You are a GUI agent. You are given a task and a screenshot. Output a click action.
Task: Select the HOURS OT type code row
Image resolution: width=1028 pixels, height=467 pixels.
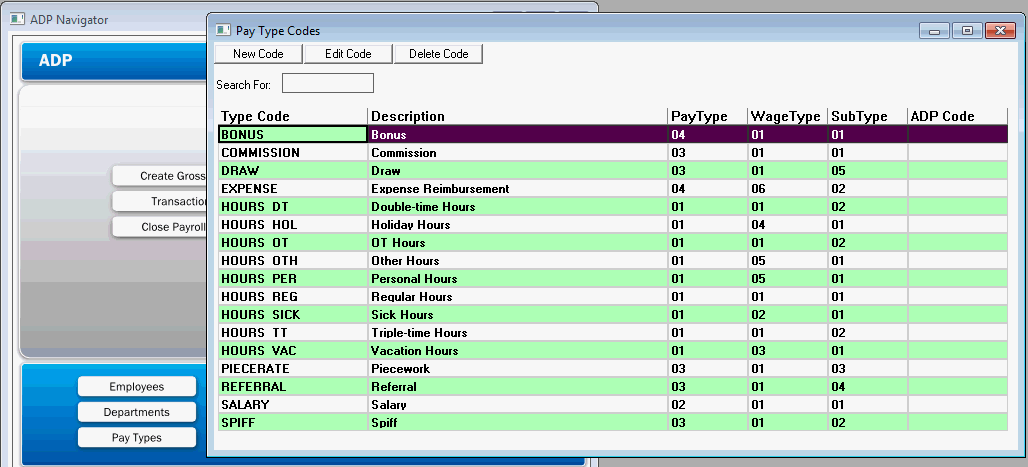(x=612, y=243)
